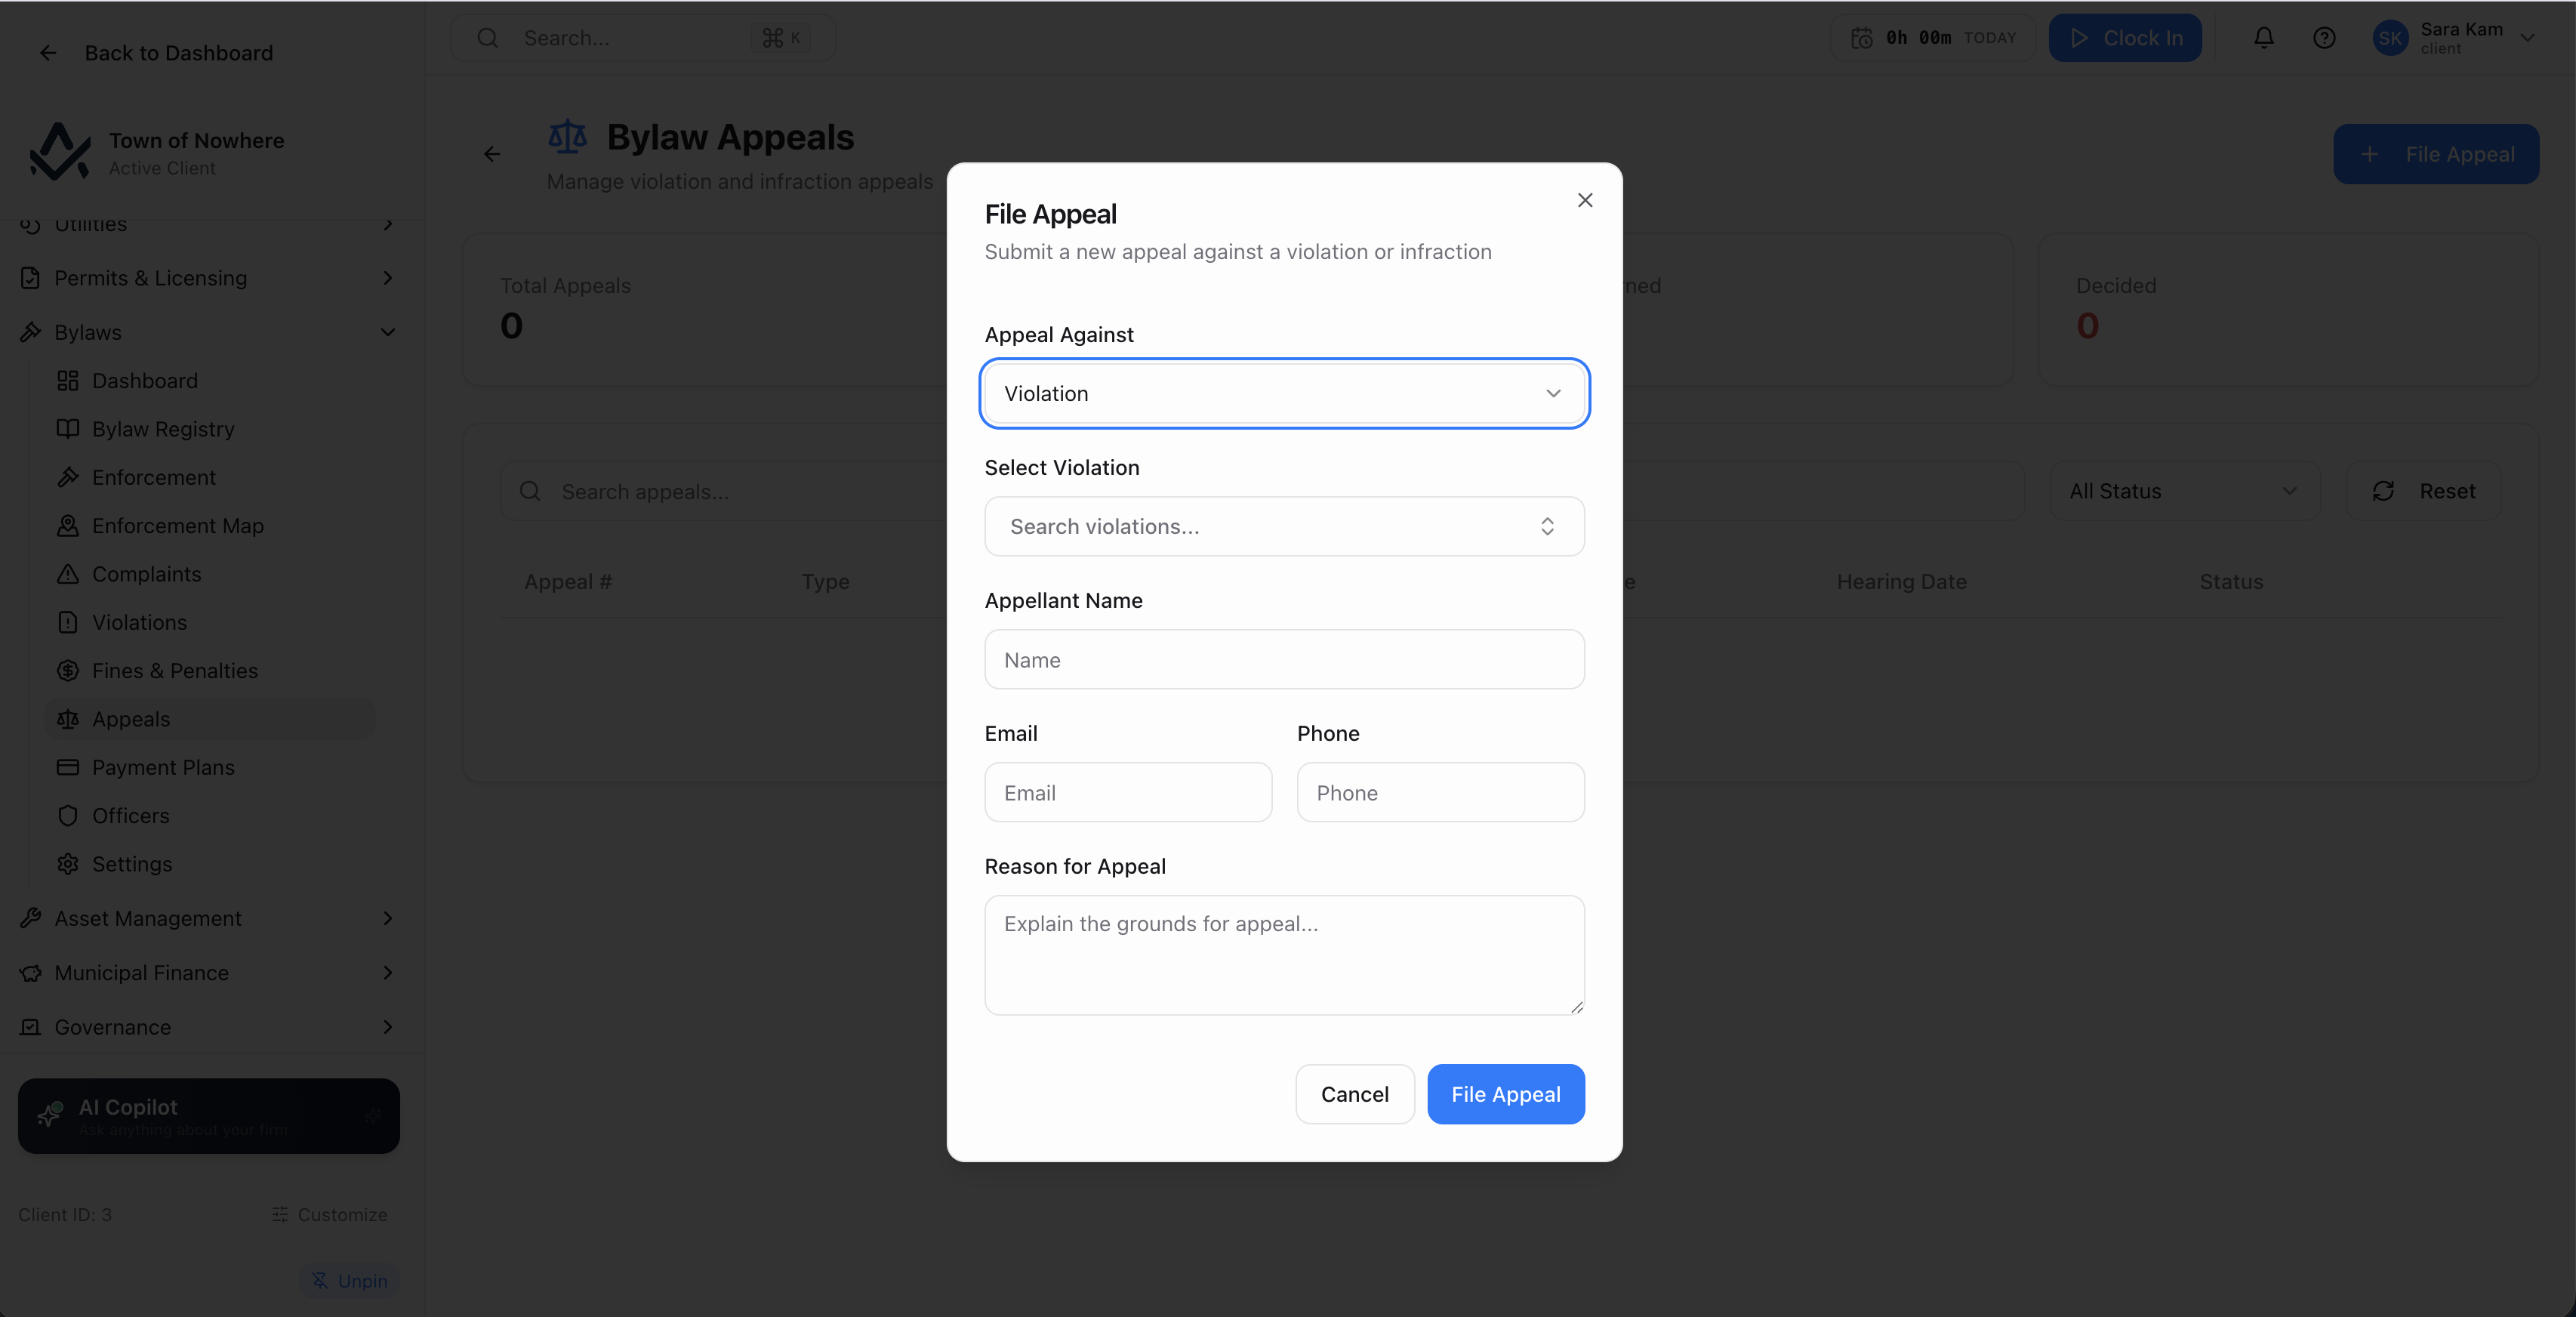Click the back arrow beside Bylaw Appeals
Image resolution: width=2576 pixels, height=1317 pixels.
tap(492, 154)
